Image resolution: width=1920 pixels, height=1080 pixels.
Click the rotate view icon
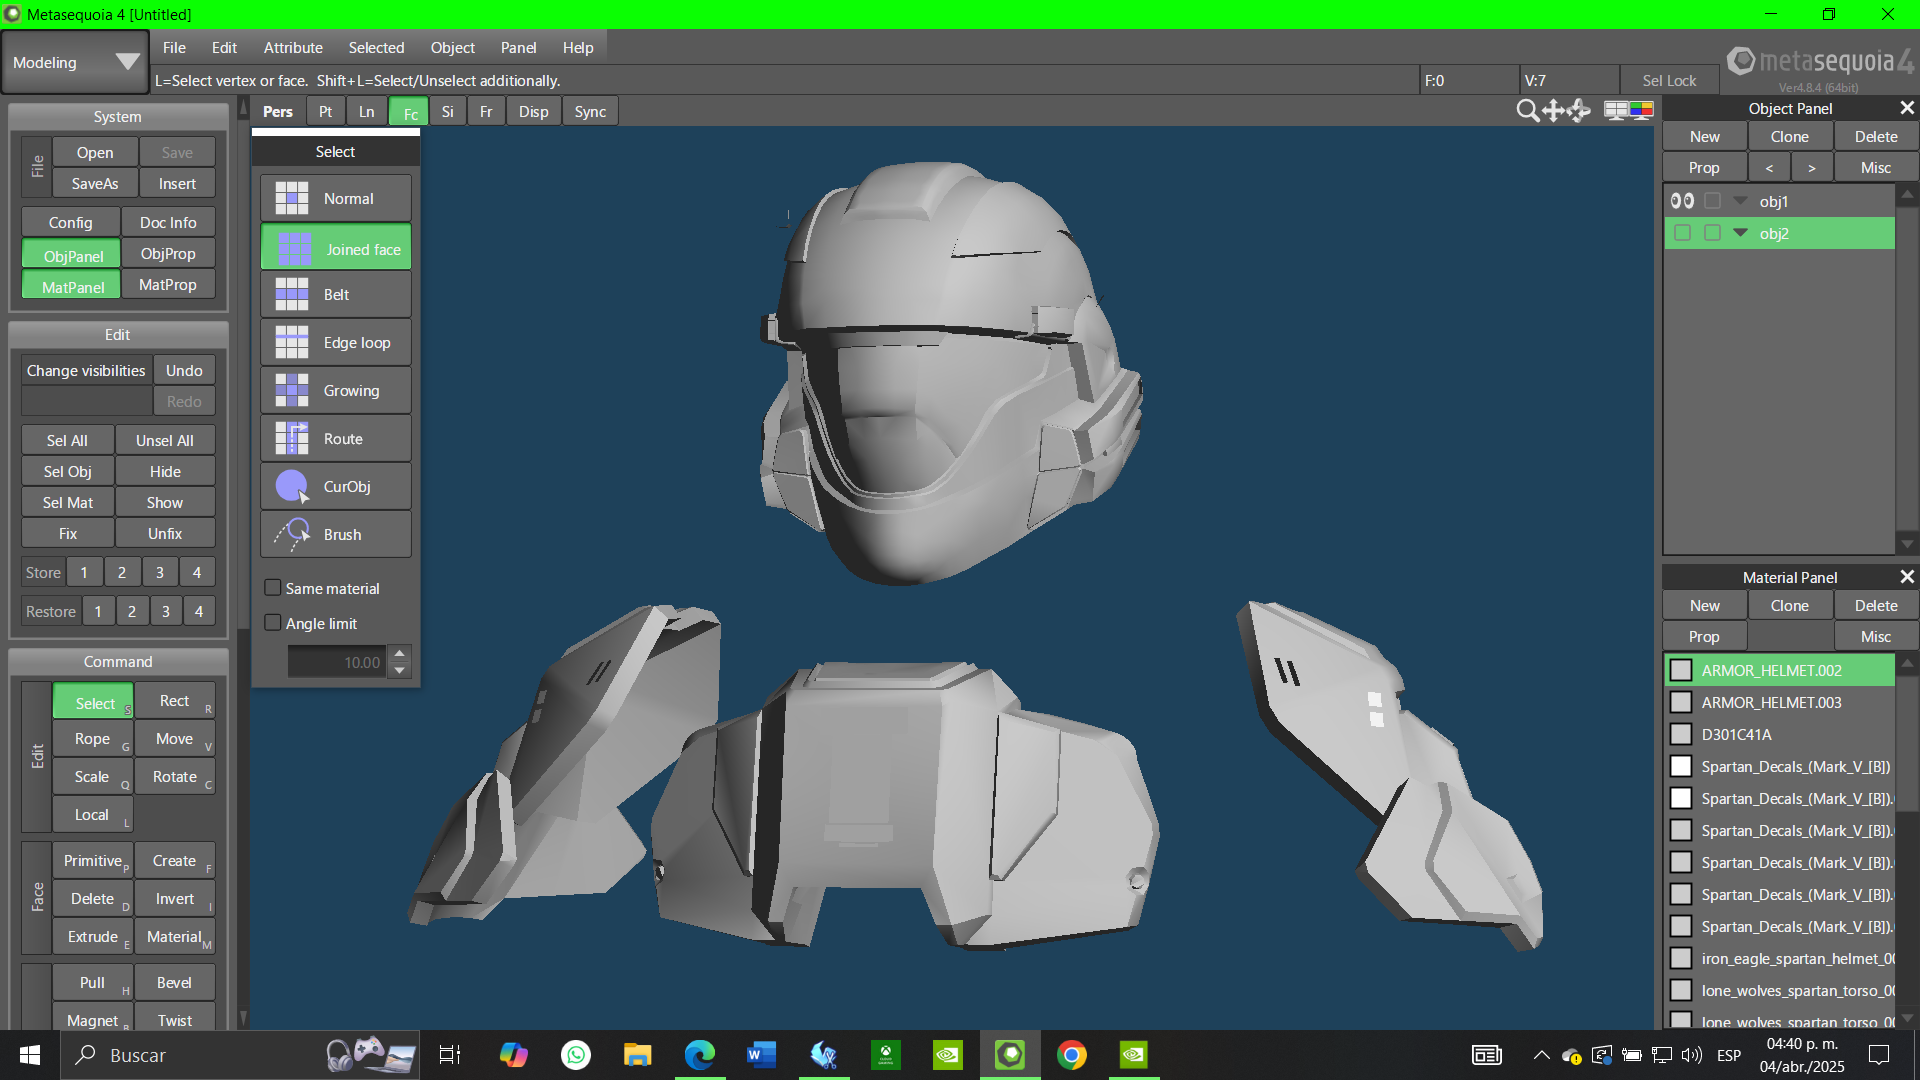pos(1579,111)
